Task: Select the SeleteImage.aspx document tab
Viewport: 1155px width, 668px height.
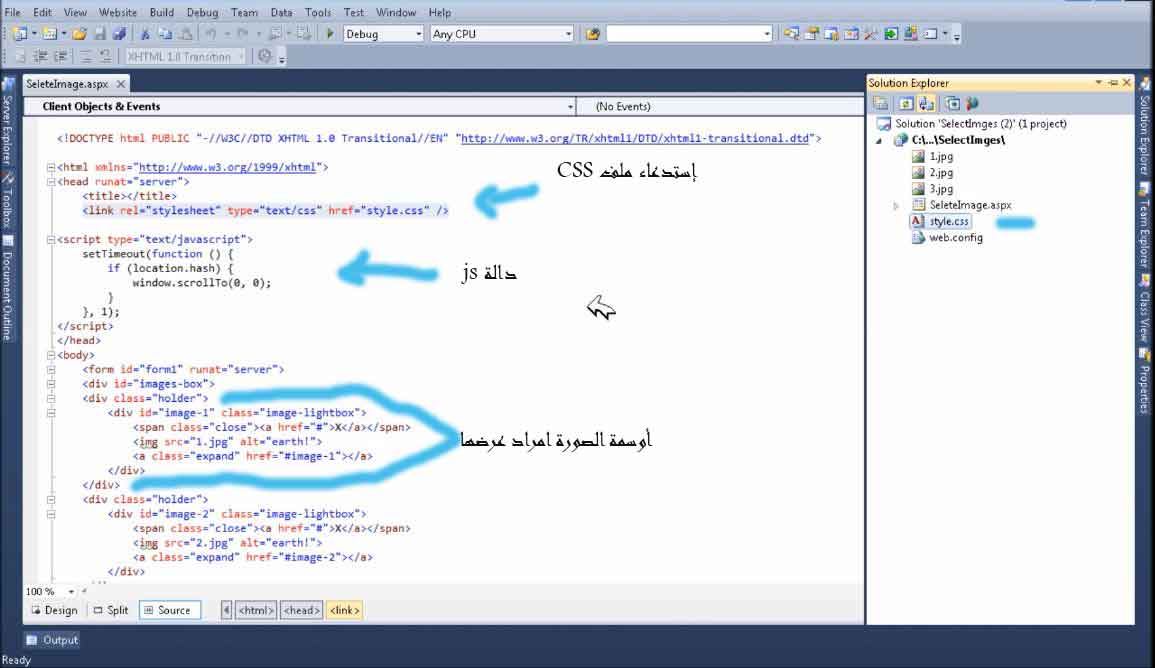Action: pyautogui.click(x=67, y=85)
